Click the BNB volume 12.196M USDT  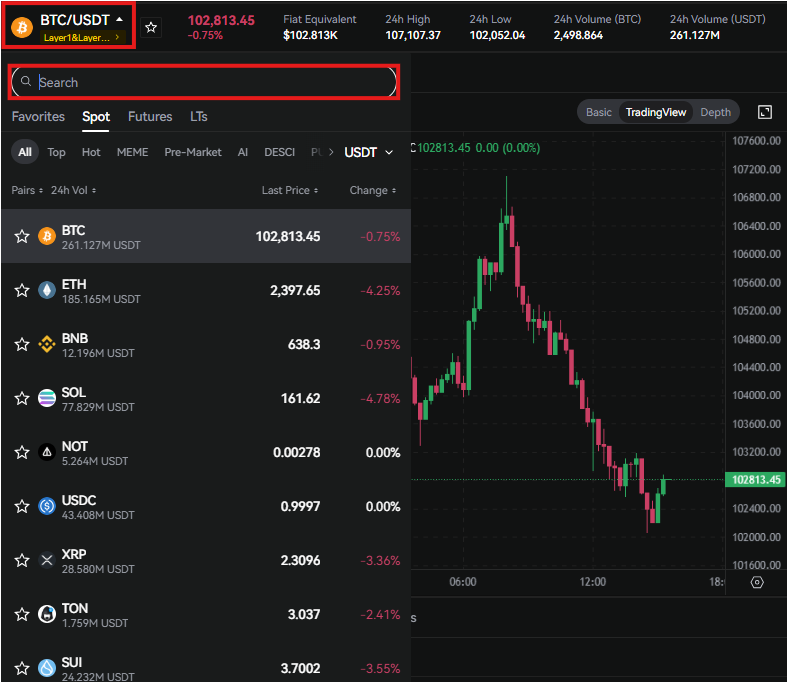point(98,353)
